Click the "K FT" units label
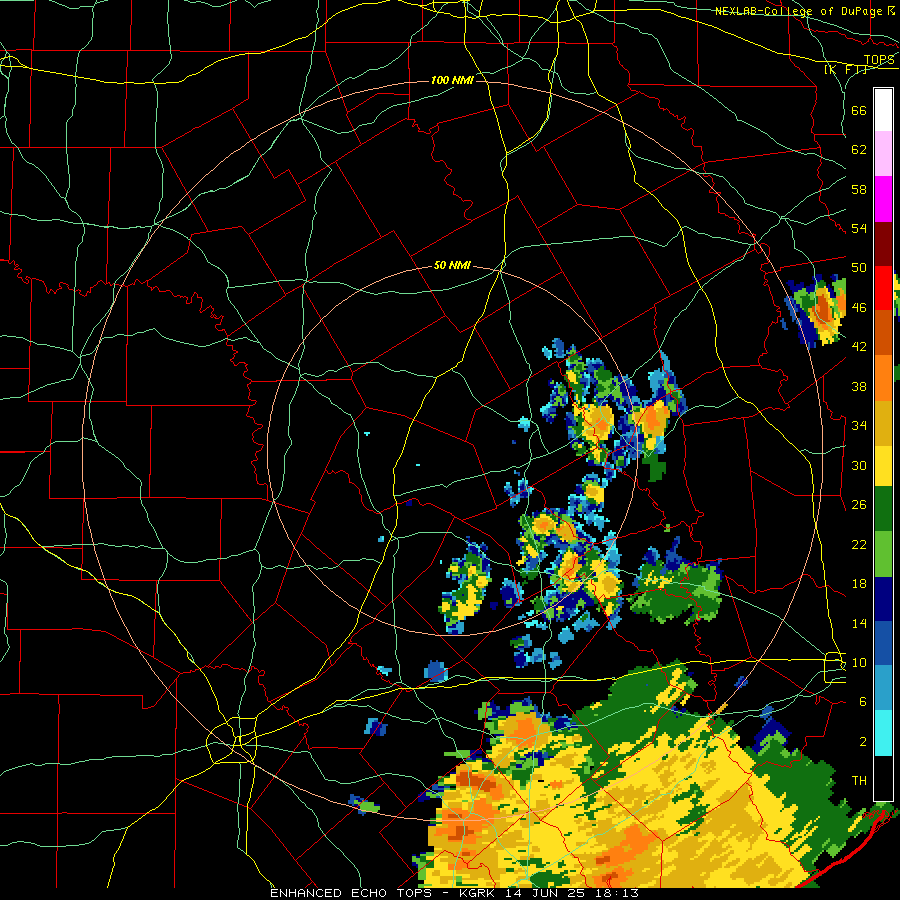 tap(845, 69)
